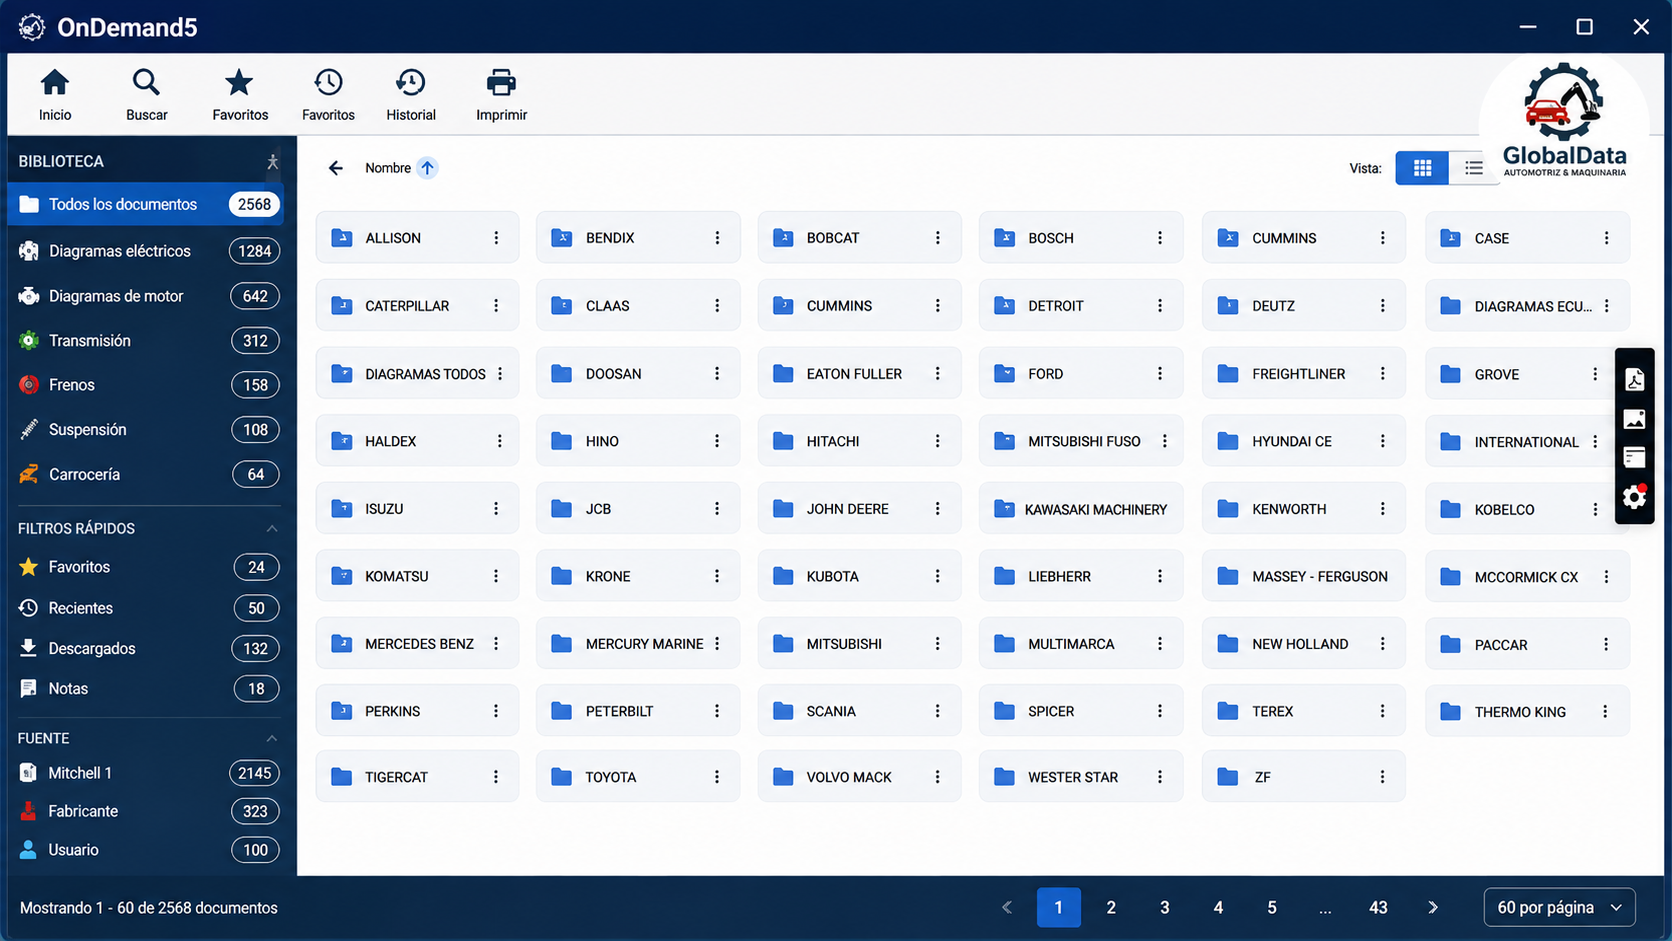1672x941 pixels.
Task: Select Todos los documentos in the library
Action: point(146,204)
